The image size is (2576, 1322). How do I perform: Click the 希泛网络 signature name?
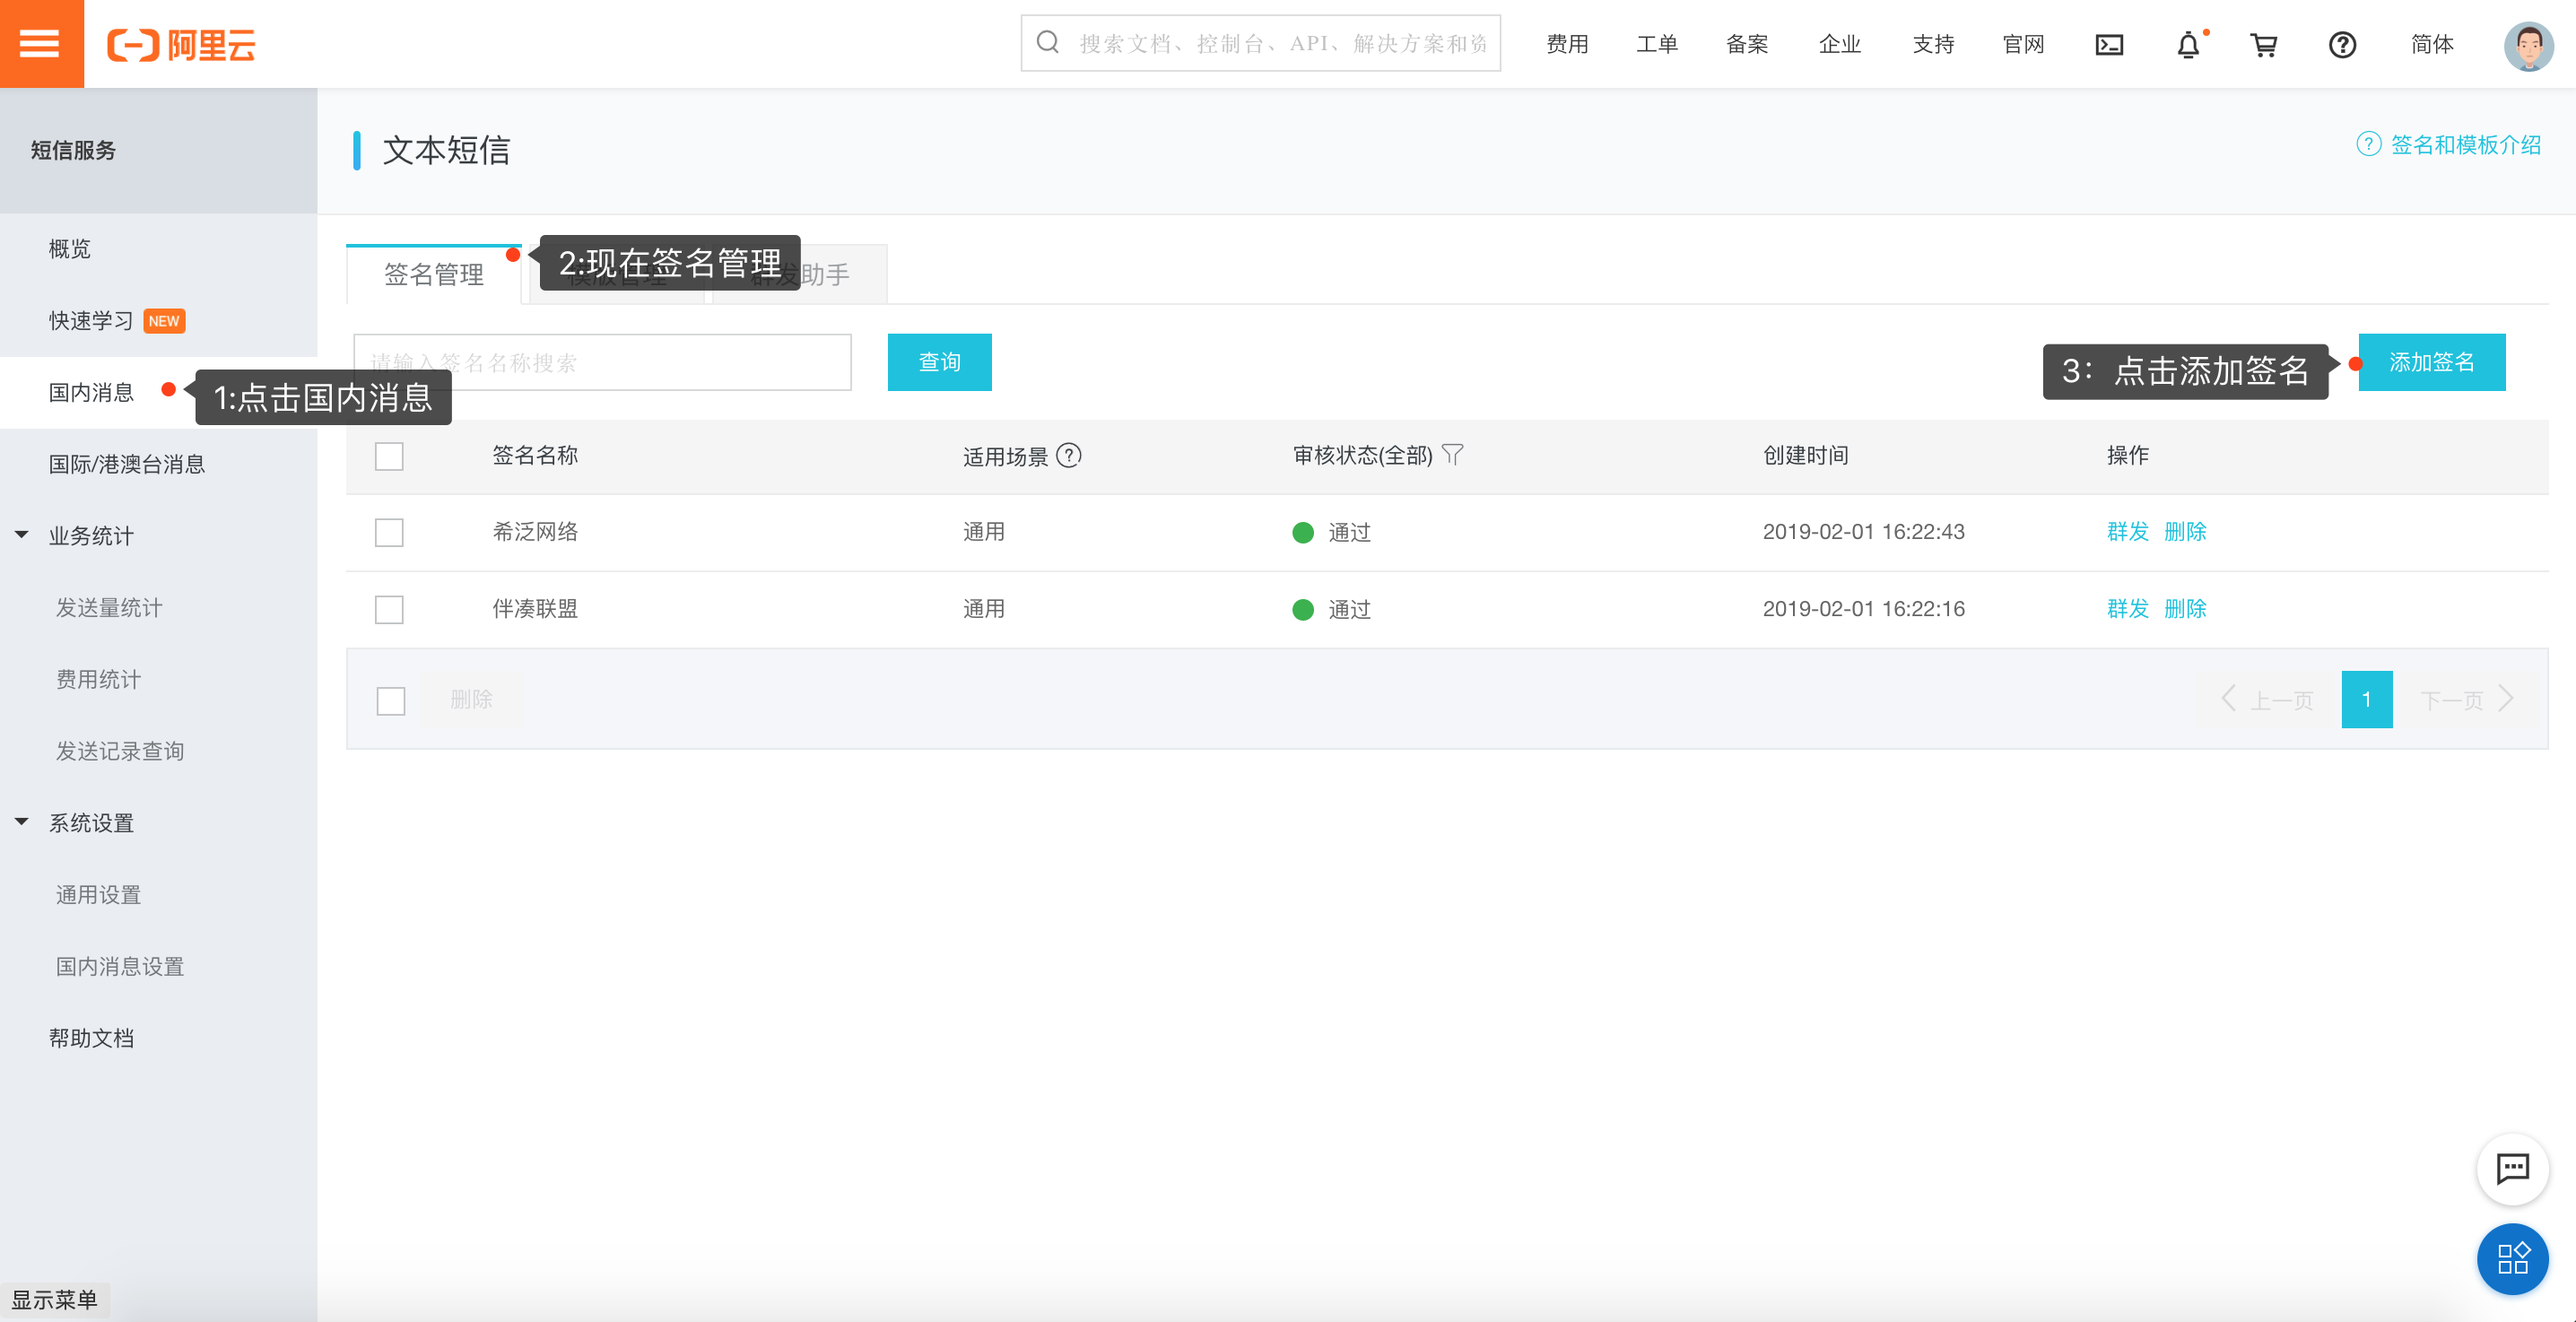click(x=535, y=532)
